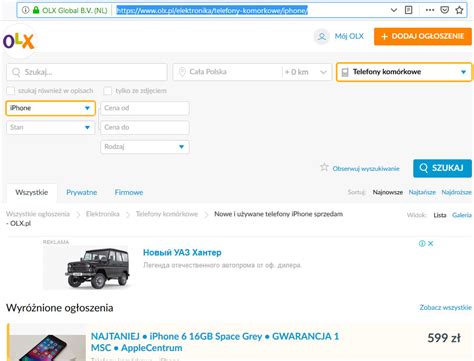
Task: Click the 599 zł price
Action: [444, 338]
